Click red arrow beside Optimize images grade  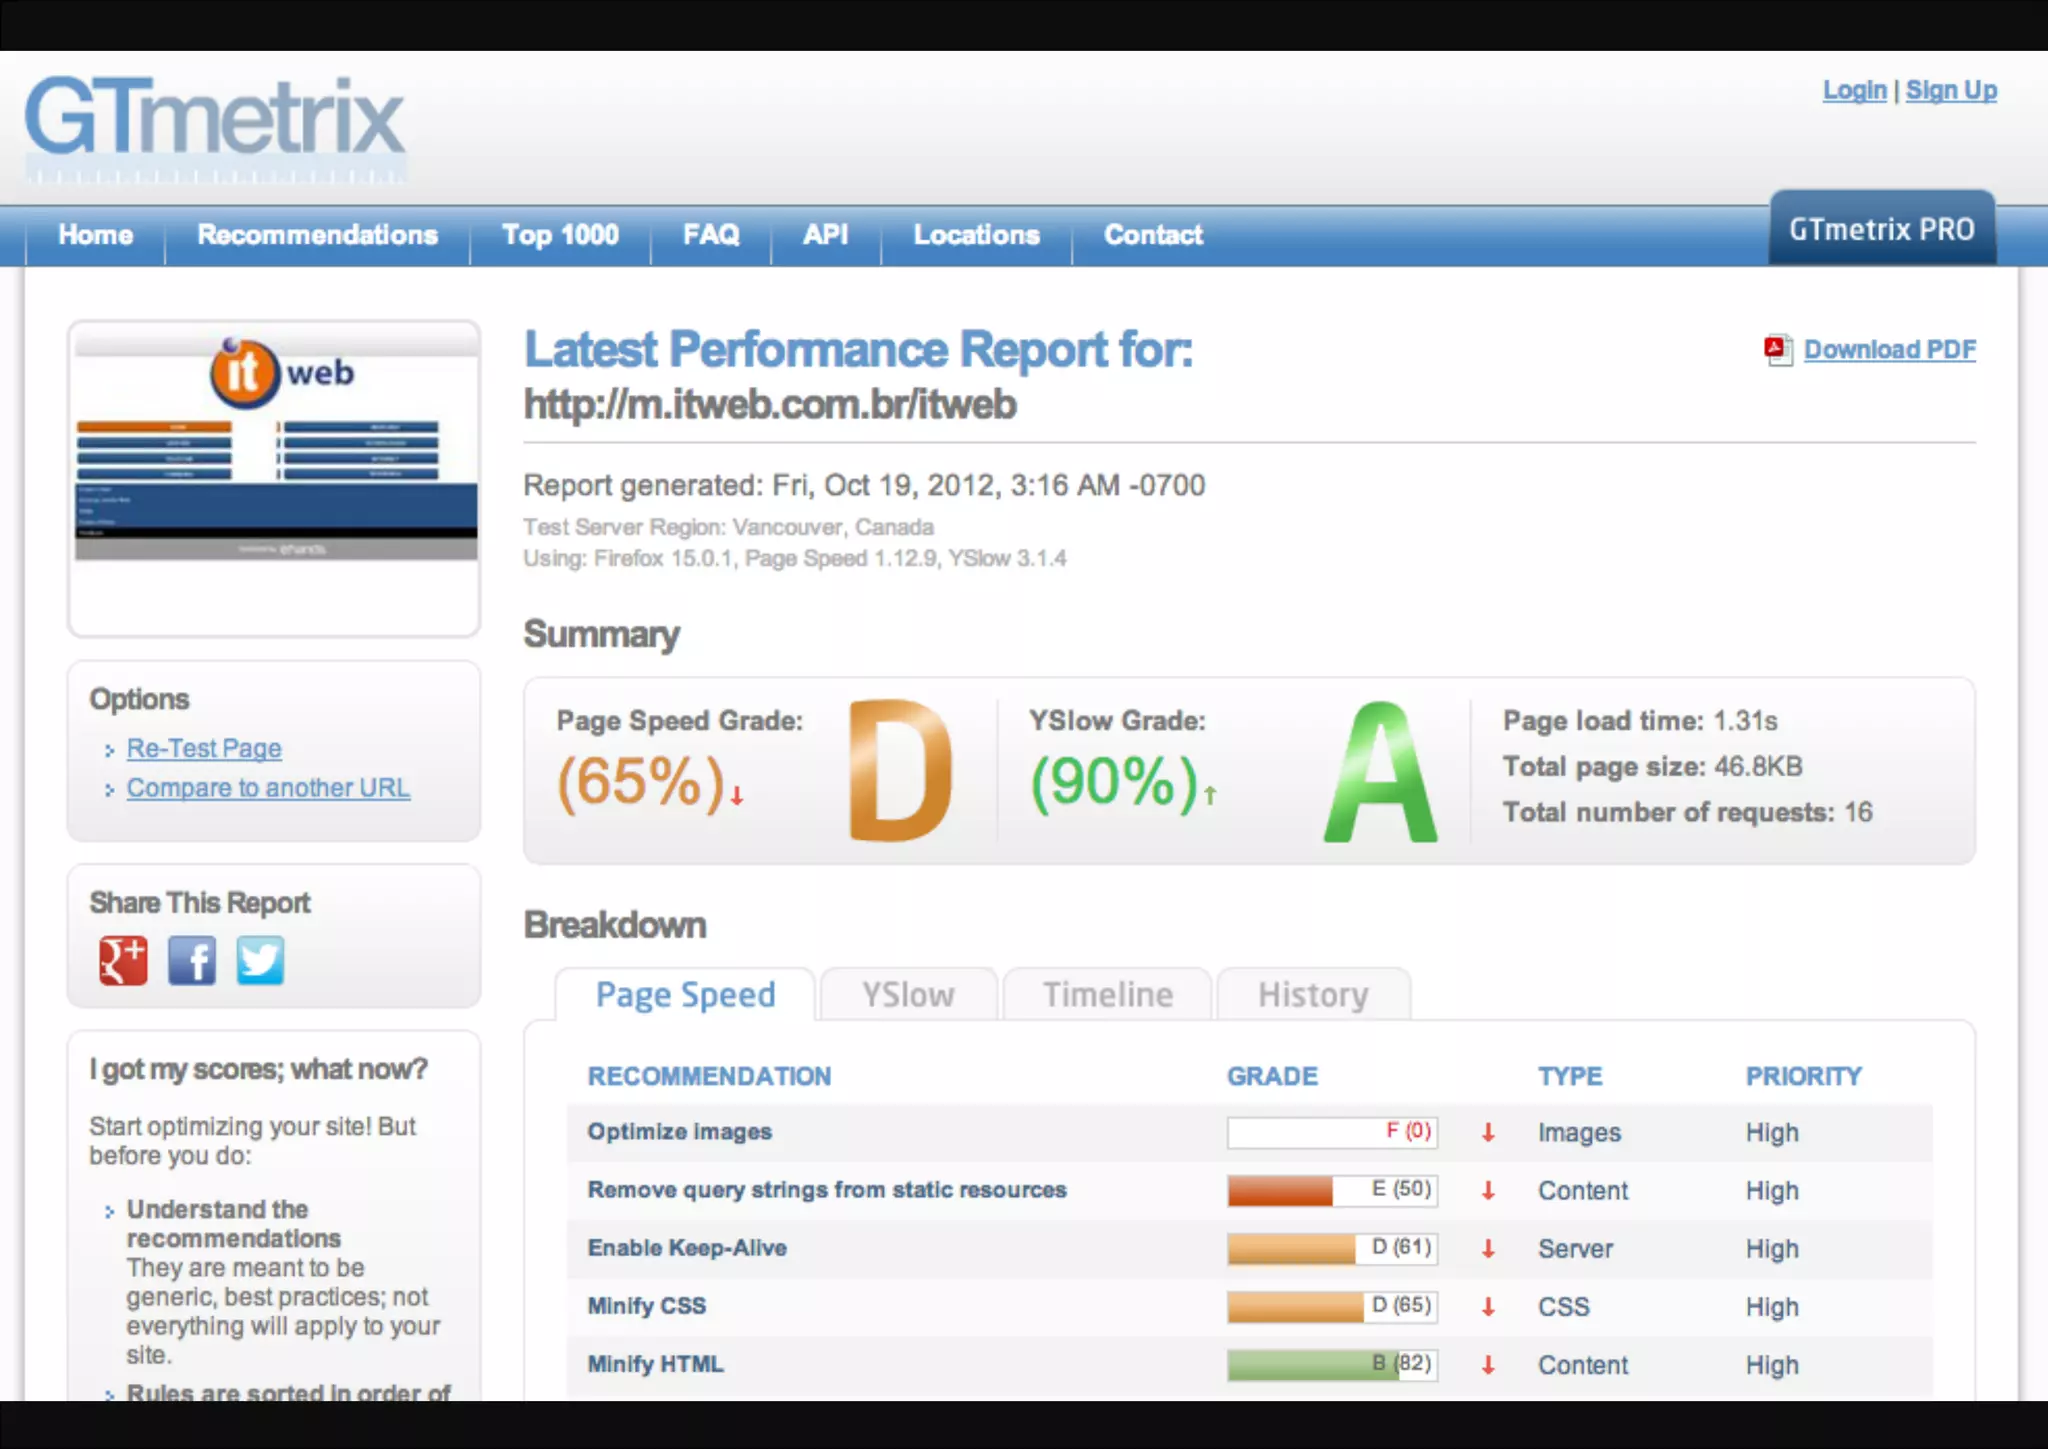click(1488, 1132)
